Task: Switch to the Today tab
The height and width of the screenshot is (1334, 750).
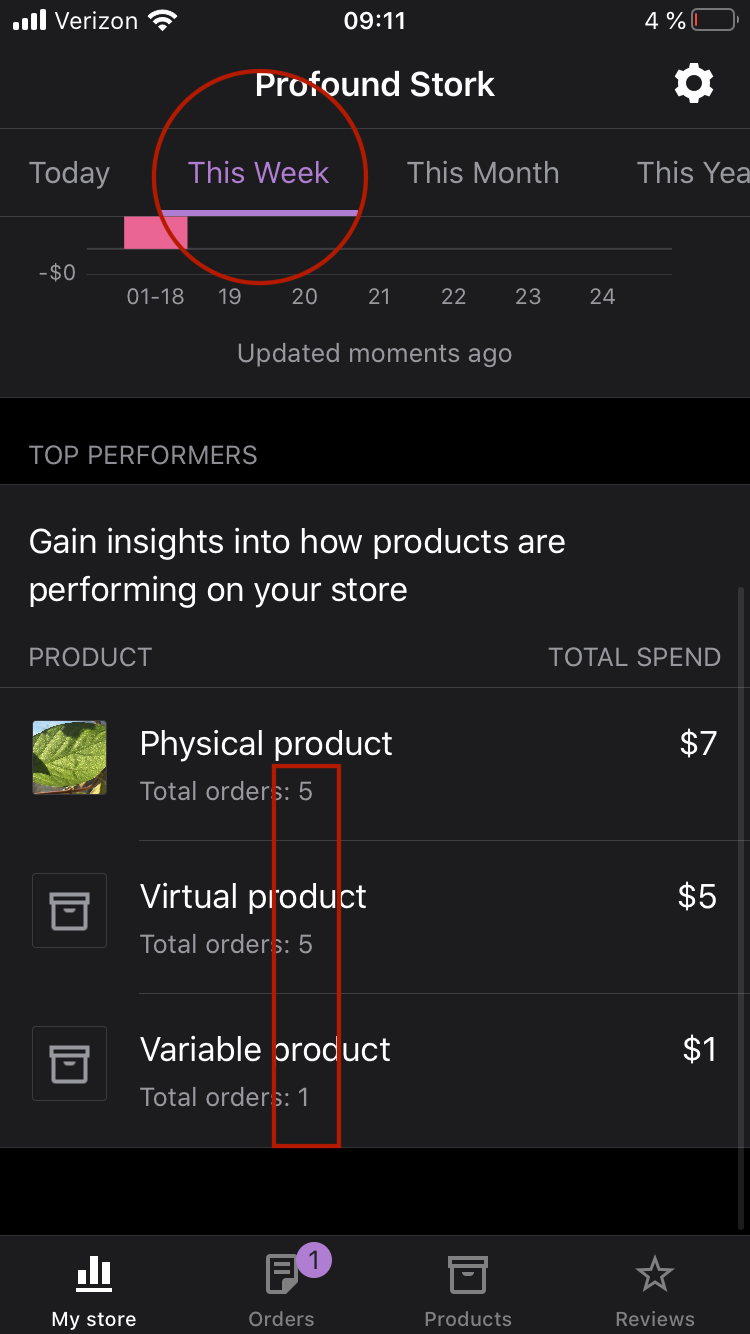Action: coord(69,173)
